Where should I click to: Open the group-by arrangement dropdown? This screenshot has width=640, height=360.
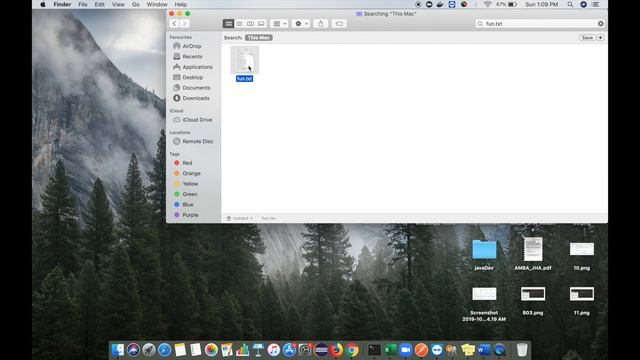point(280,24)
